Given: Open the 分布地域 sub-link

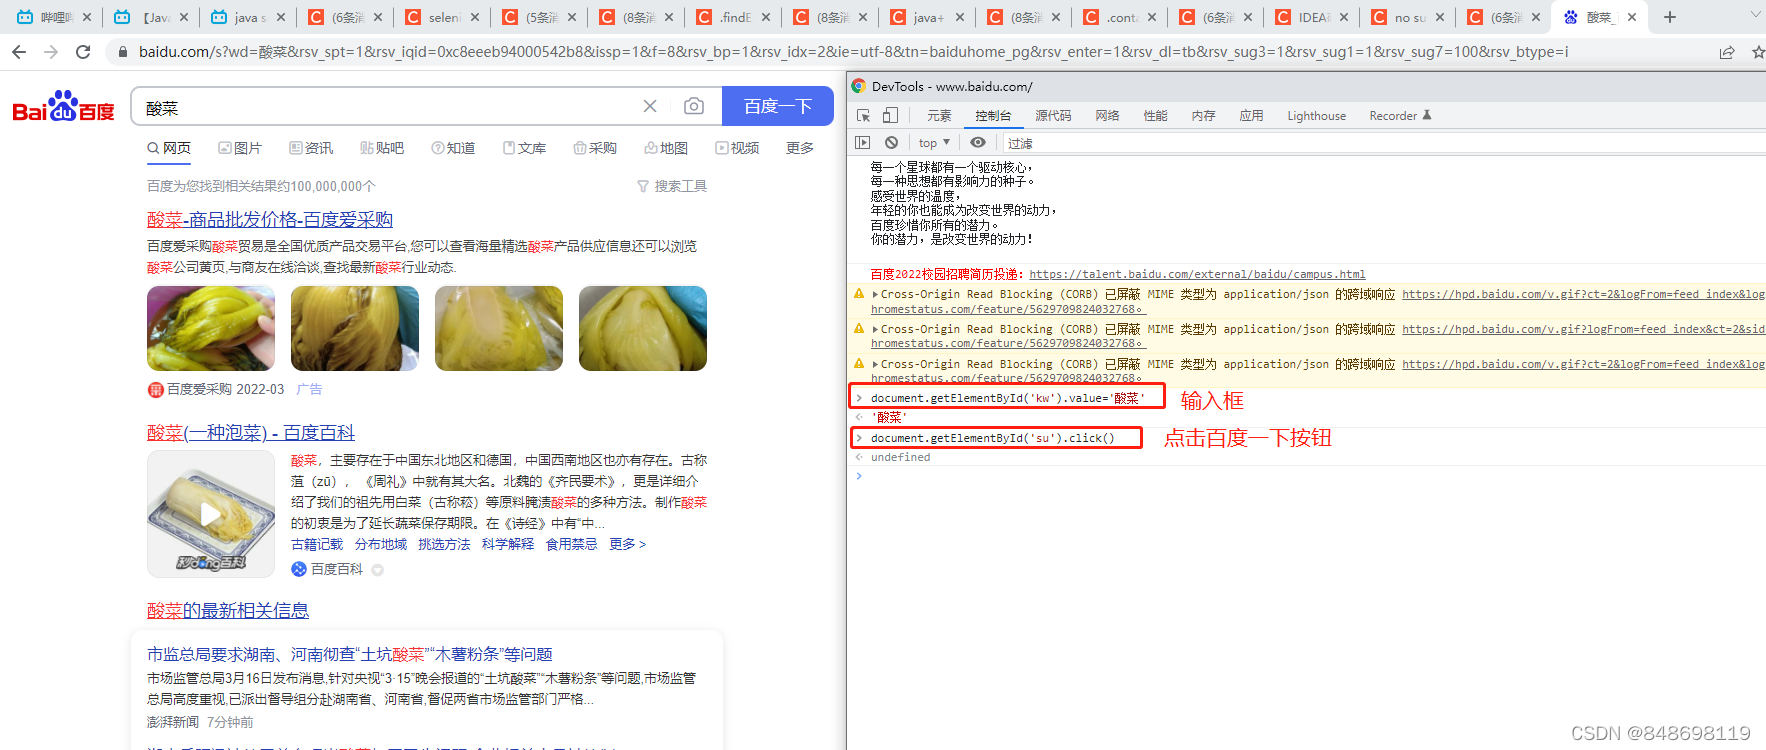Looking at the screenshot, I should point(381,544).
